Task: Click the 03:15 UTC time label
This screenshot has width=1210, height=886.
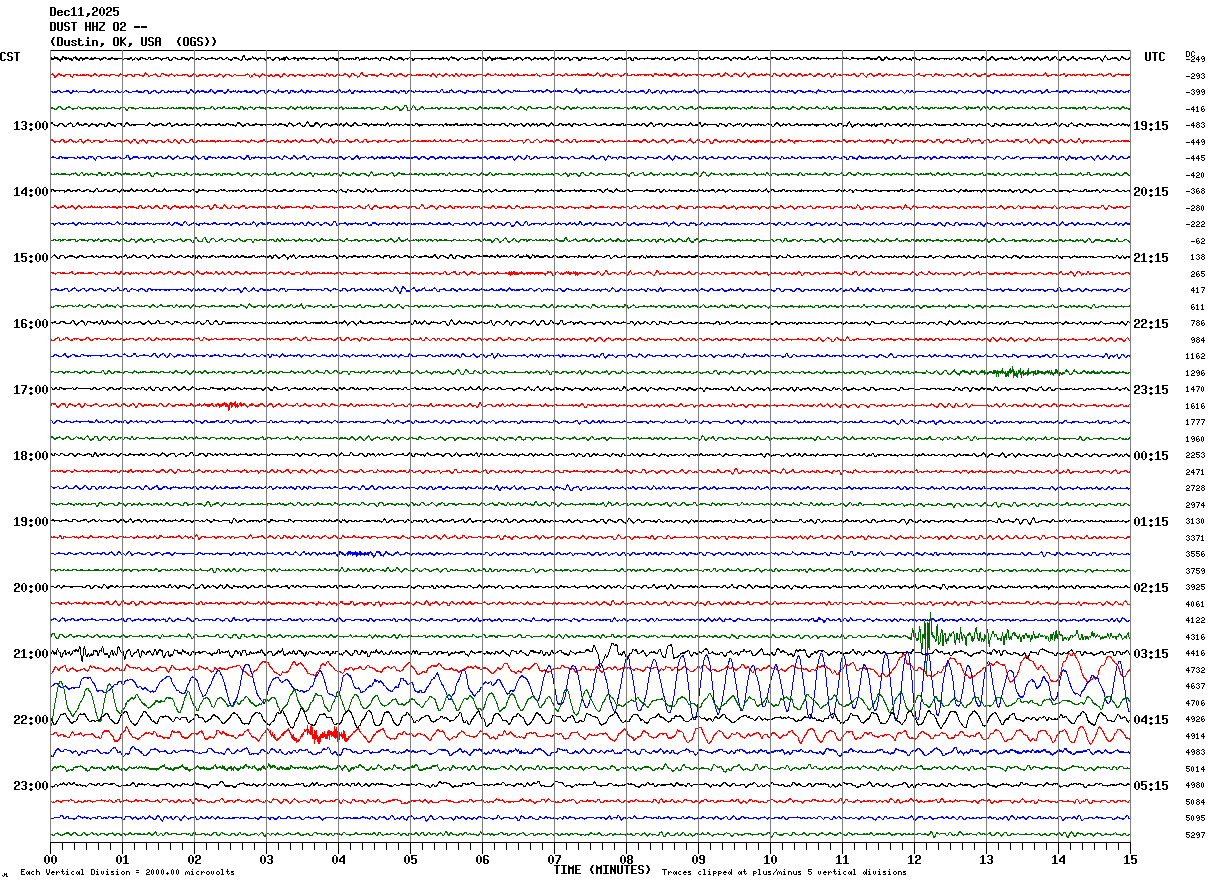Action: point(1150,654)
